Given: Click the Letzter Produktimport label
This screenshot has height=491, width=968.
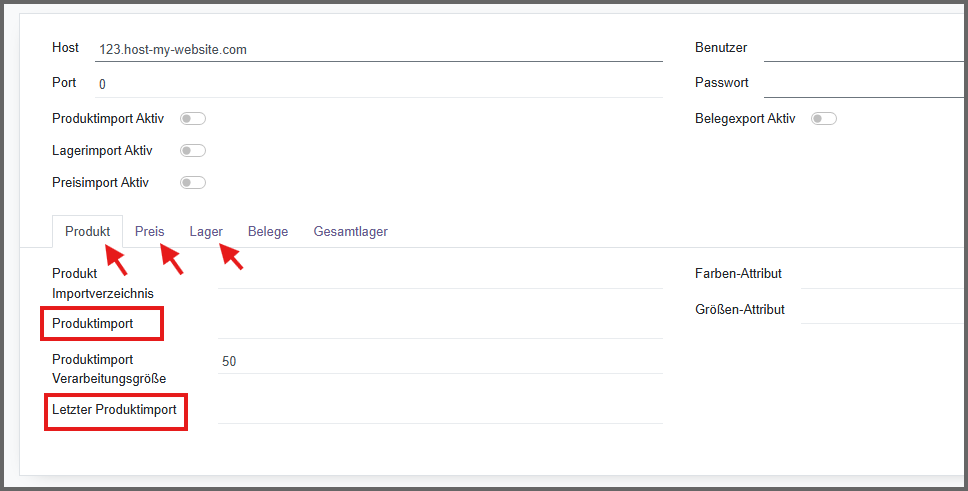Looking at the screenshot, I should 114,410.
